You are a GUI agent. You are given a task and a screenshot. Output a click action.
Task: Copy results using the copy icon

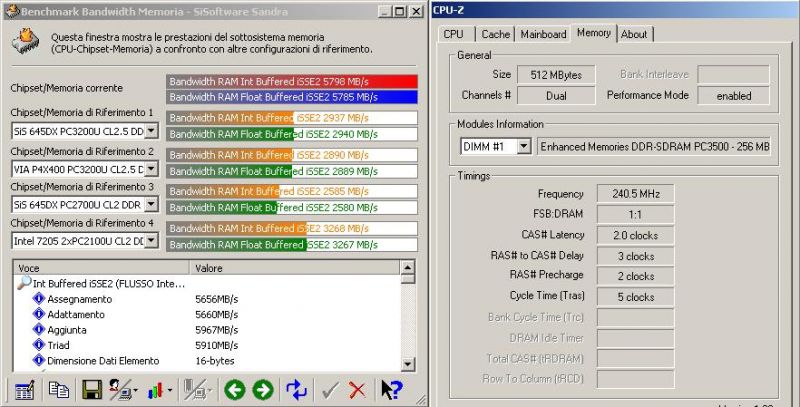pyautogui.click(x=59, y=390)
